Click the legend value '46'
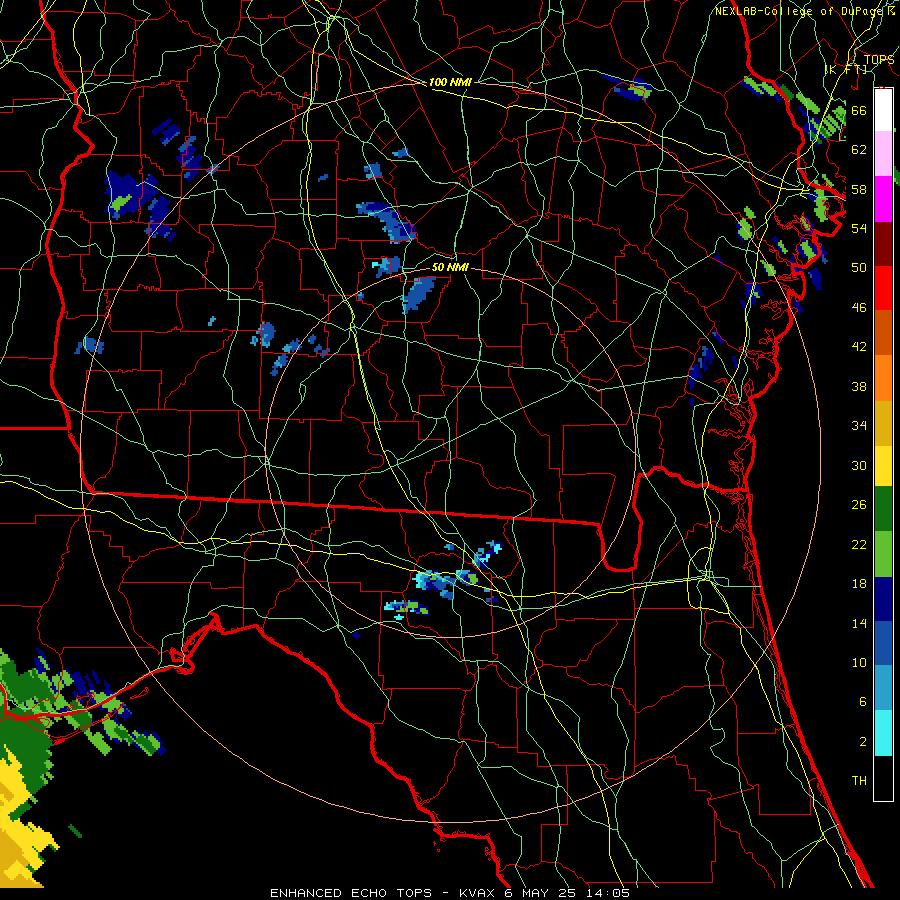The width and height of the screenshot is (900, 900). [859, 308]
